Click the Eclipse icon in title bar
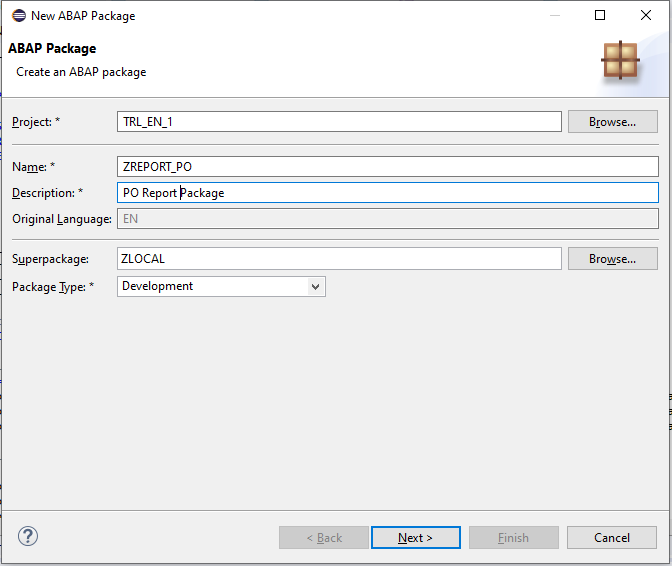This screenshot has width=672, height=566. [x=19, y=16]
